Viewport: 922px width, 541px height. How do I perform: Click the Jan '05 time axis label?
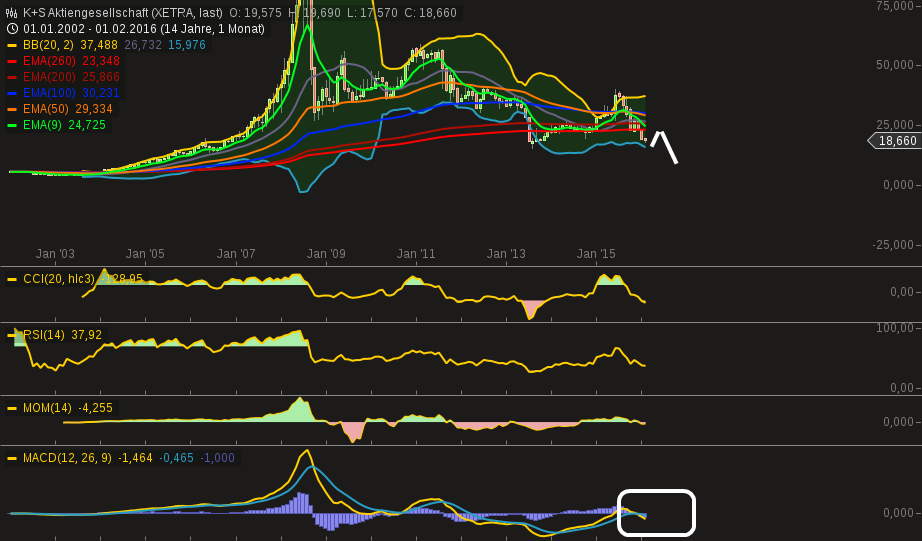(145, 254)
